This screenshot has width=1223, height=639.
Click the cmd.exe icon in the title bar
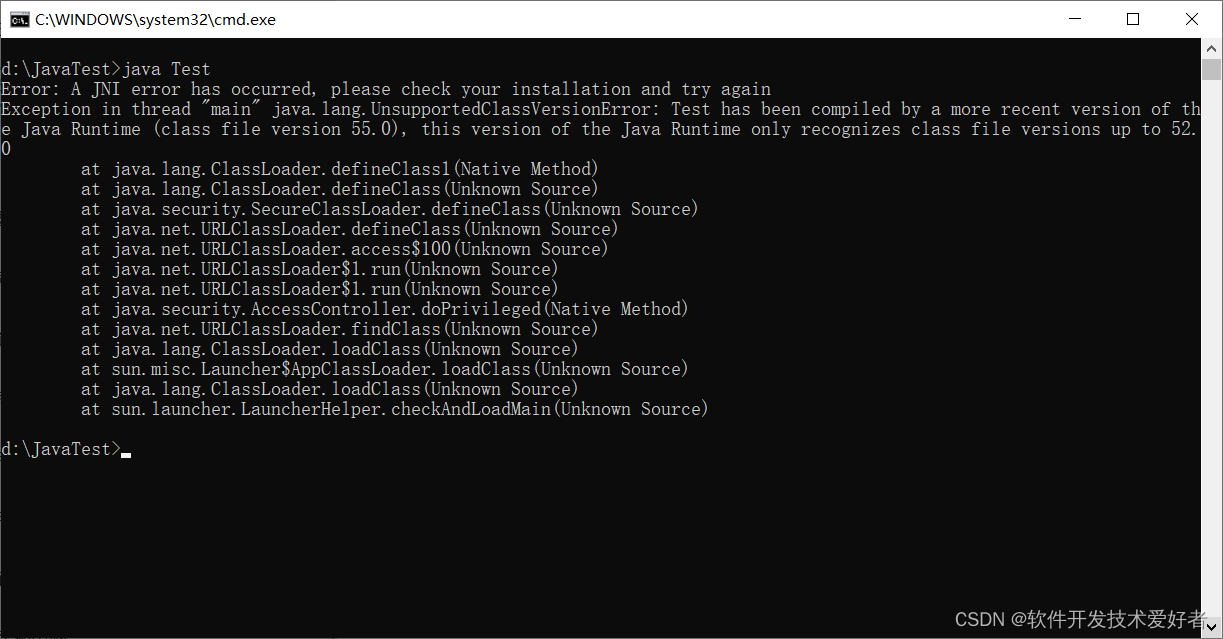(x=19, y=18)
